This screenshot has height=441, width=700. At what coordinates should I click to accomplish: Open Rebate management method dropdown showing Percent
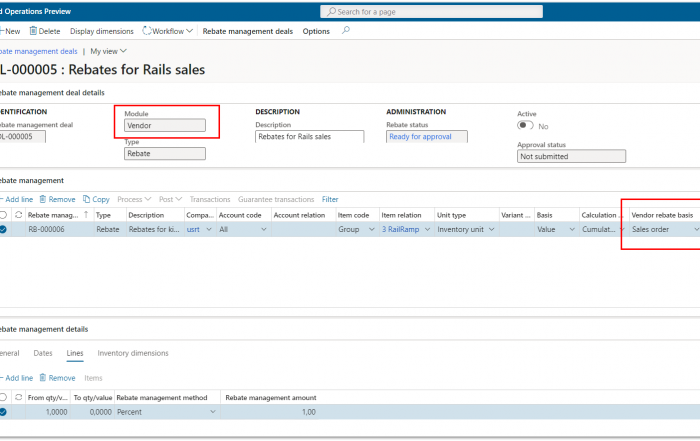coord(213,412)
